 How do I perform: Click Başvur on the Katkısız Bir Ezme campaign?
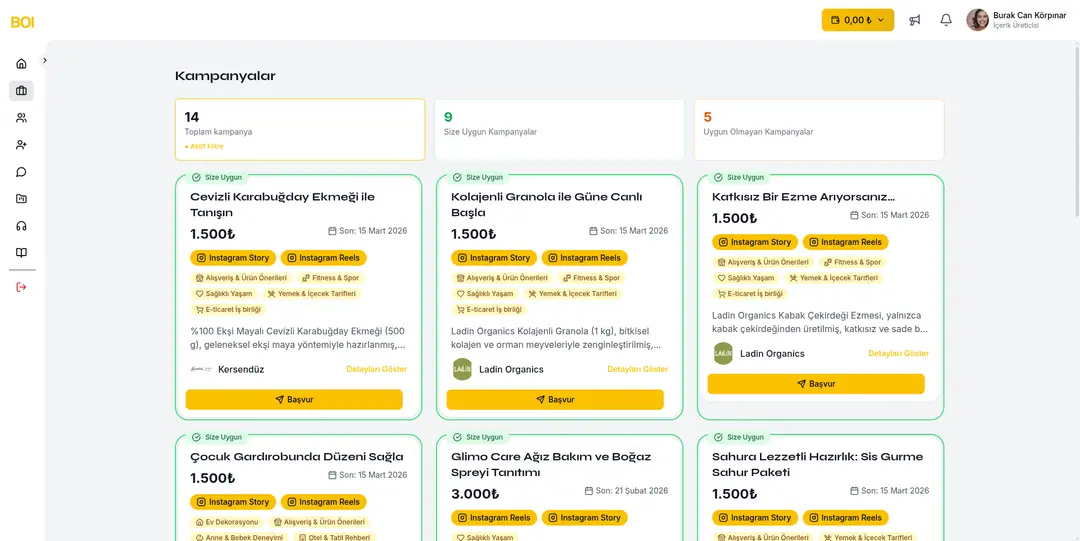(815, 384)
